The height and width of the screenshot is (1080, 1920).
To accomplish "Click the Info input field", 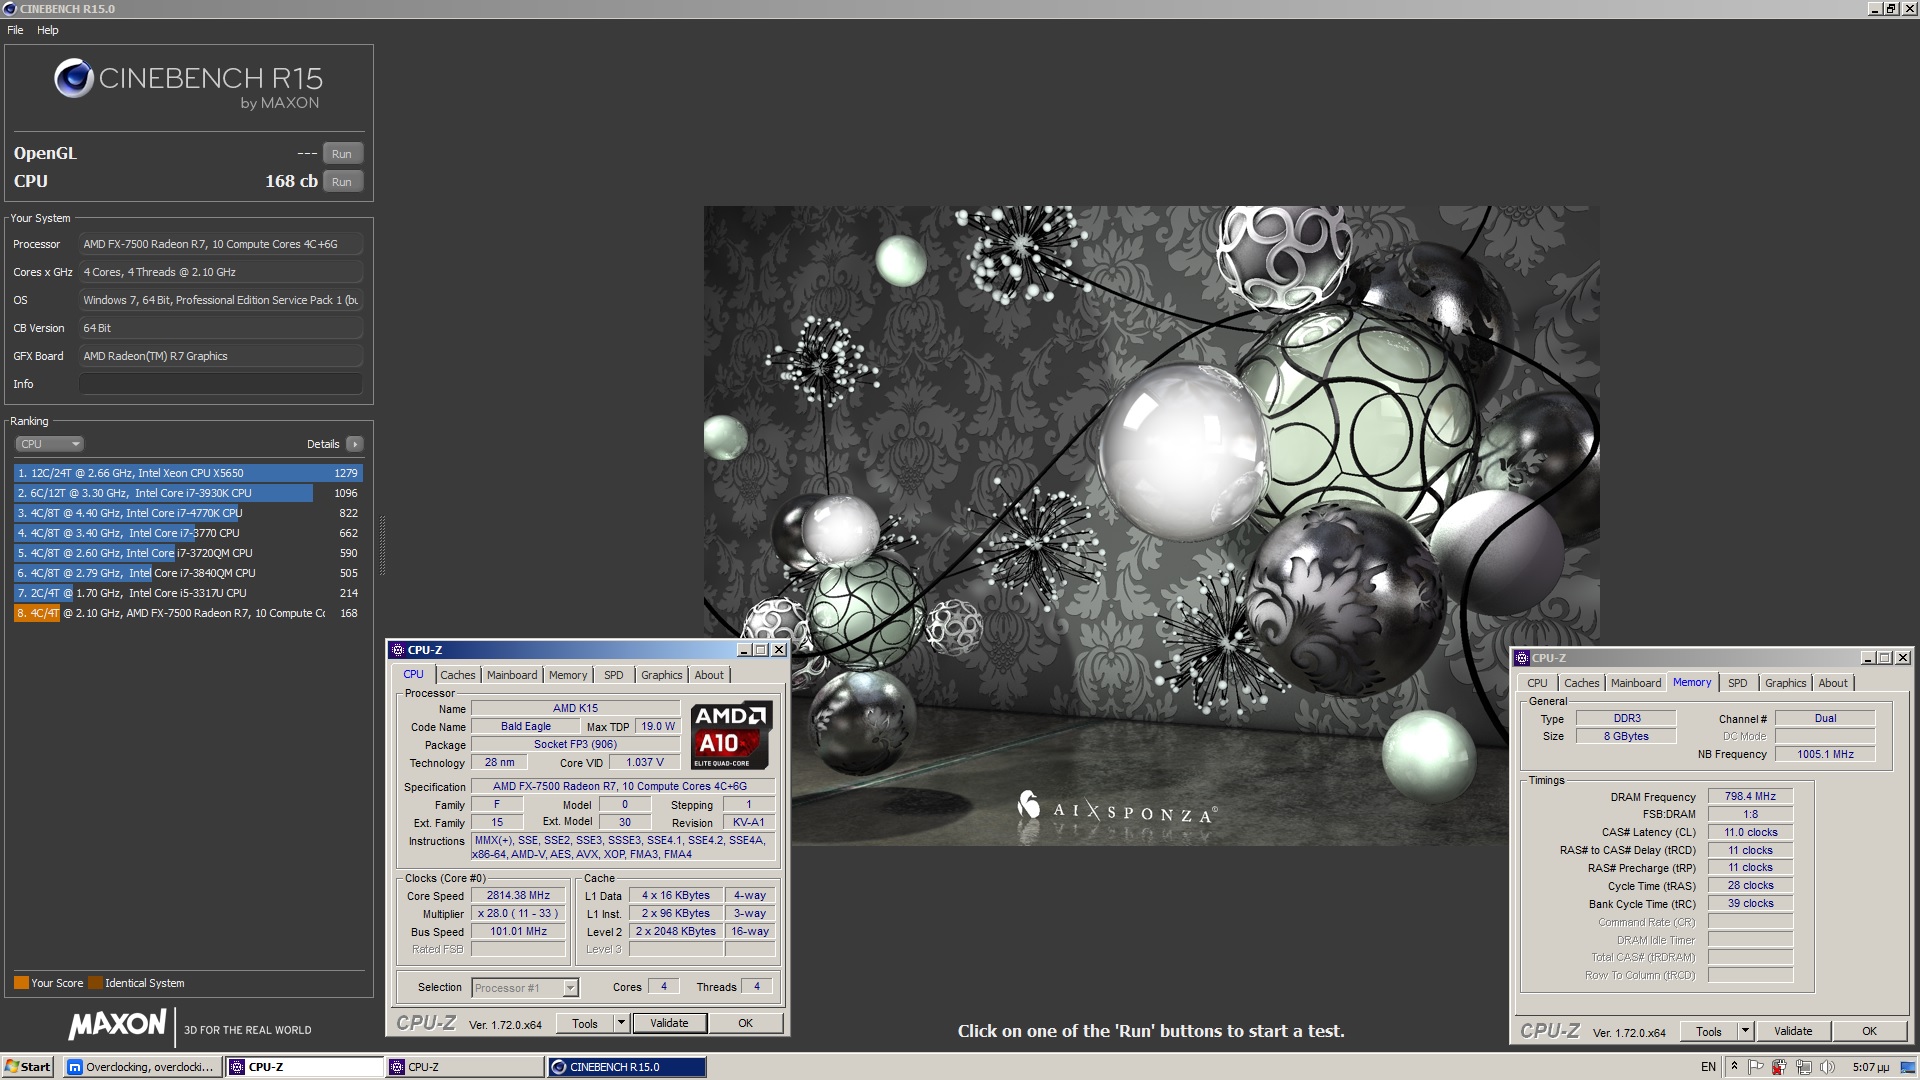I will coord(220,384).
